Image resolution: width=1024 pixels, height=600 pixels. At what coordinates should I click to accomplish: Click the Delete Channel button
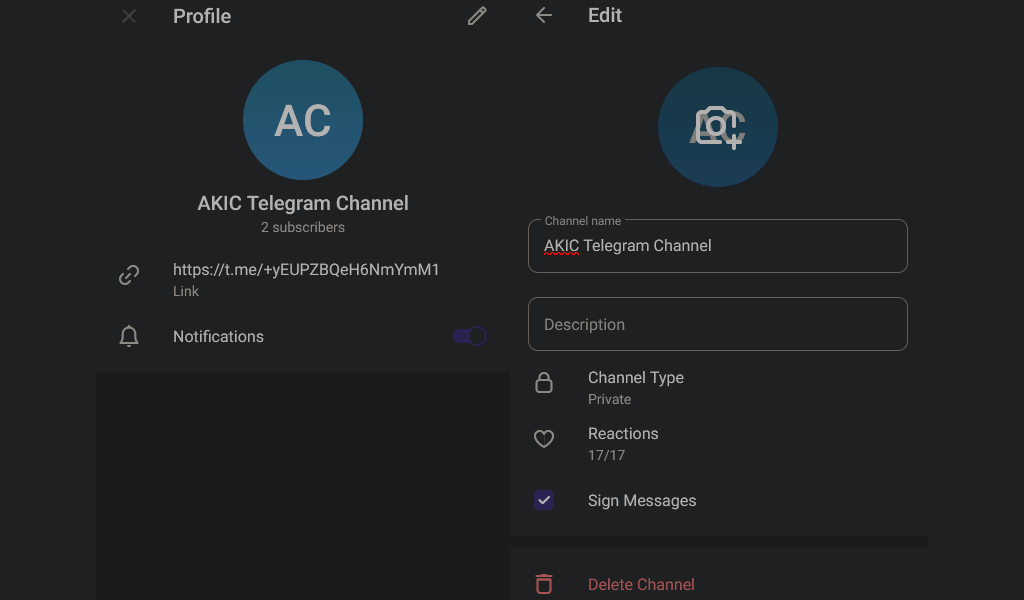tap(641, 584)
